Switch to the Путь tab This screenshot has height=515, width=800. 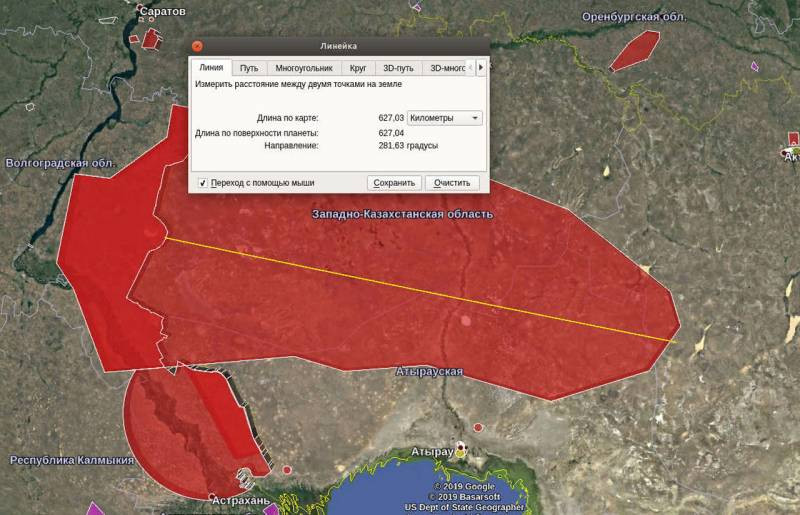[249, 68]
